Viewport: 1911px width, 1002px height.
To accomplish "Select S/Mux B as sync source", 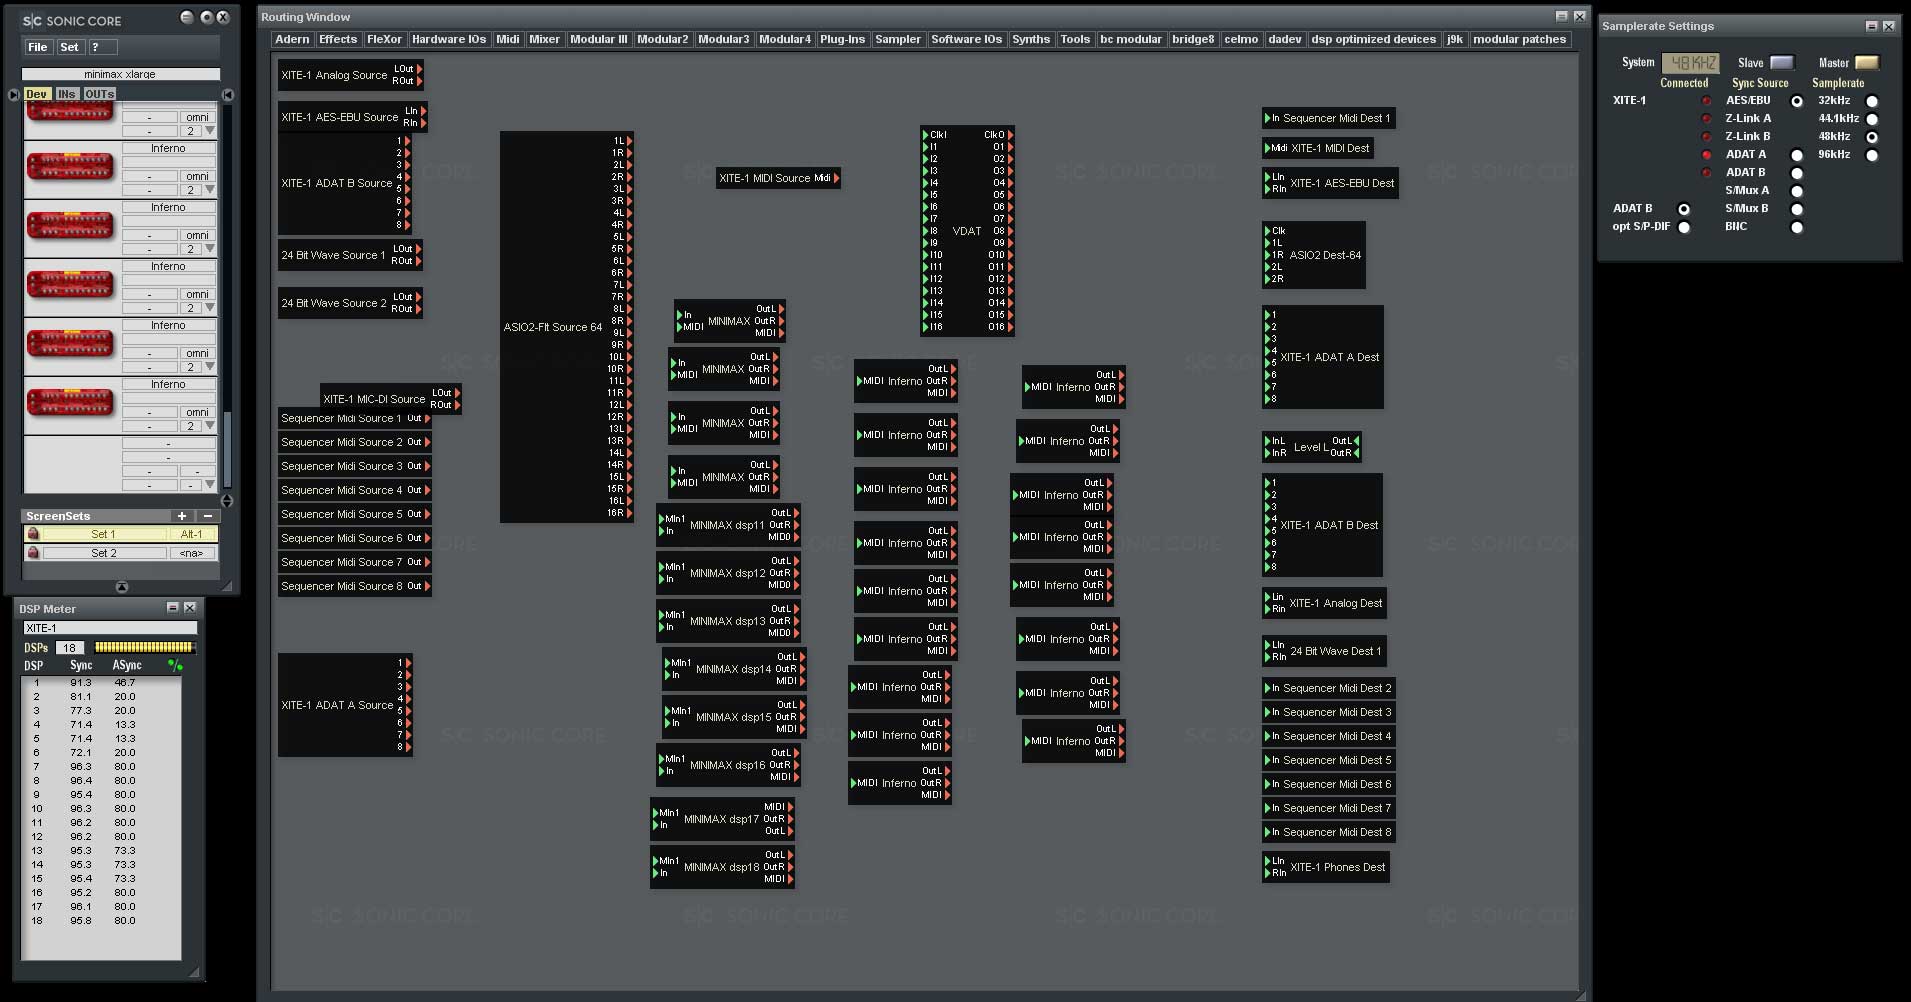I will tap(1797, 209).
